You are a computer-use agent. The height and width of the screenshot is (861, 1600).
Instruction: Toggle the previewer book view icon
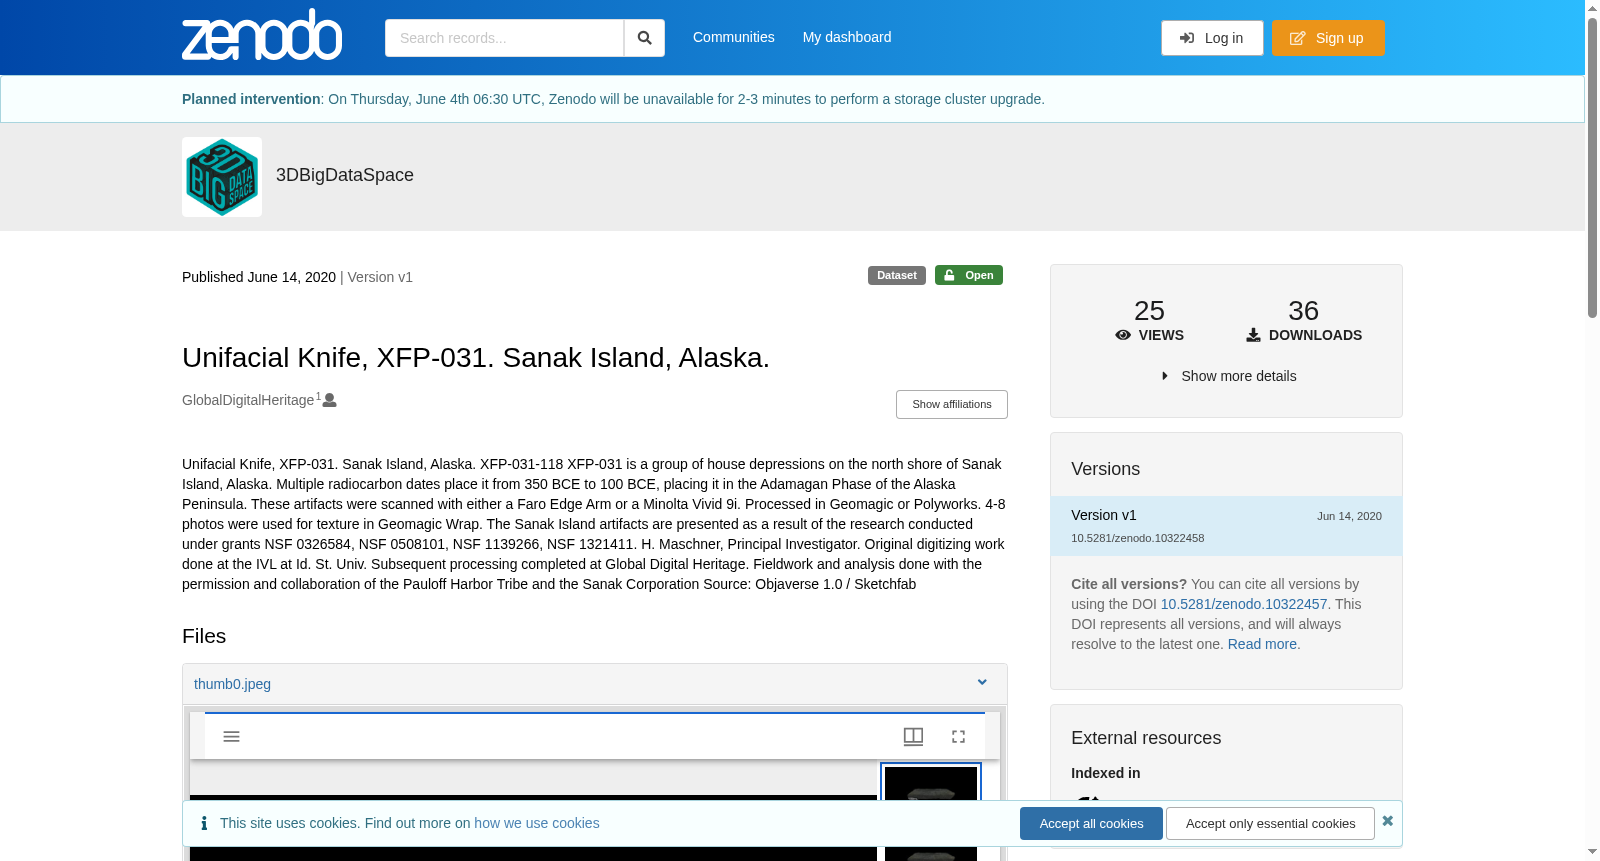coord(913,737)
